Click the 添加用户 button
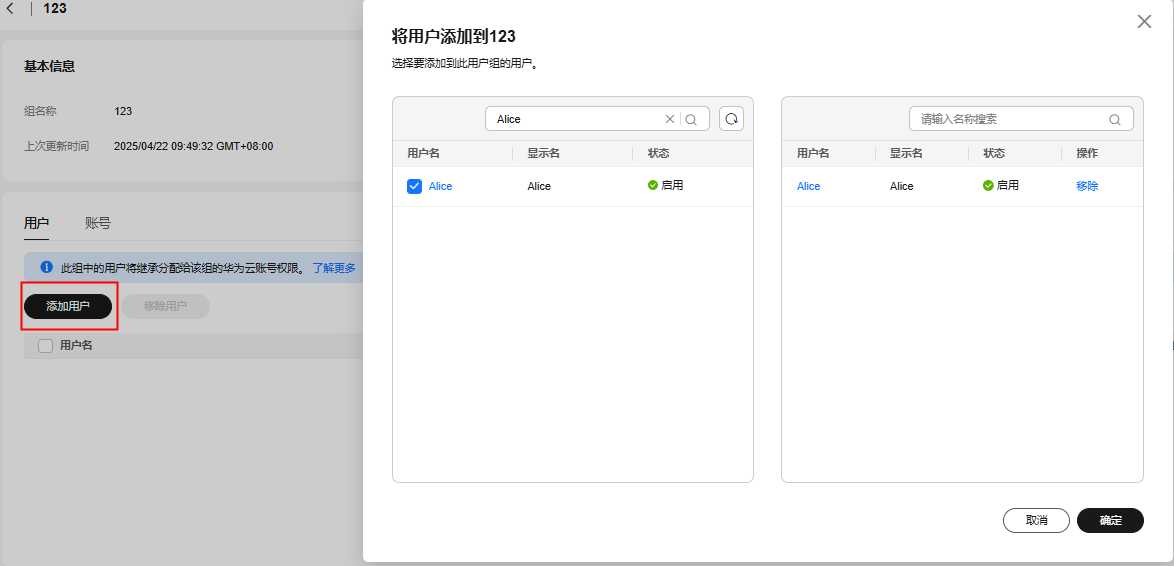 tap(68, 306)
